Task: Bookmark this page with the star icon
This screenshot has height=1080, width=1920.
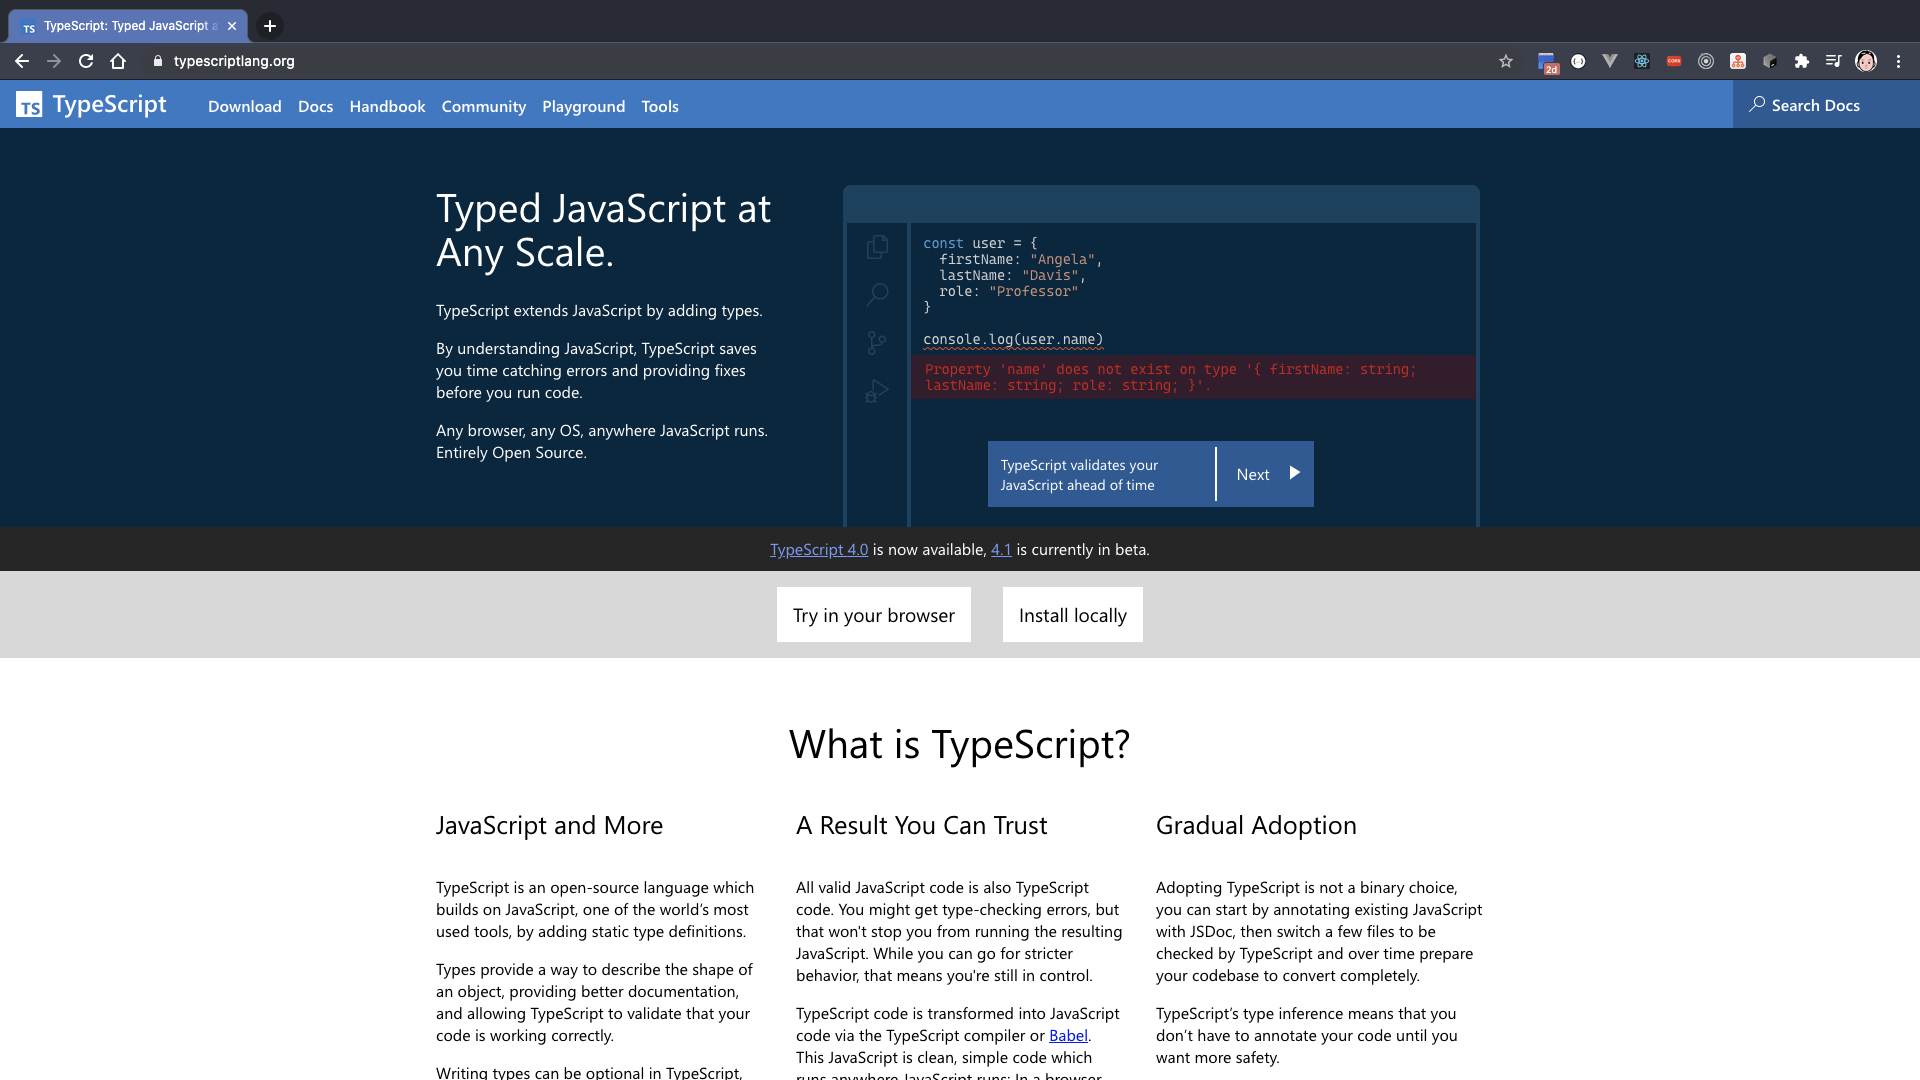Action: (1506, 61)
